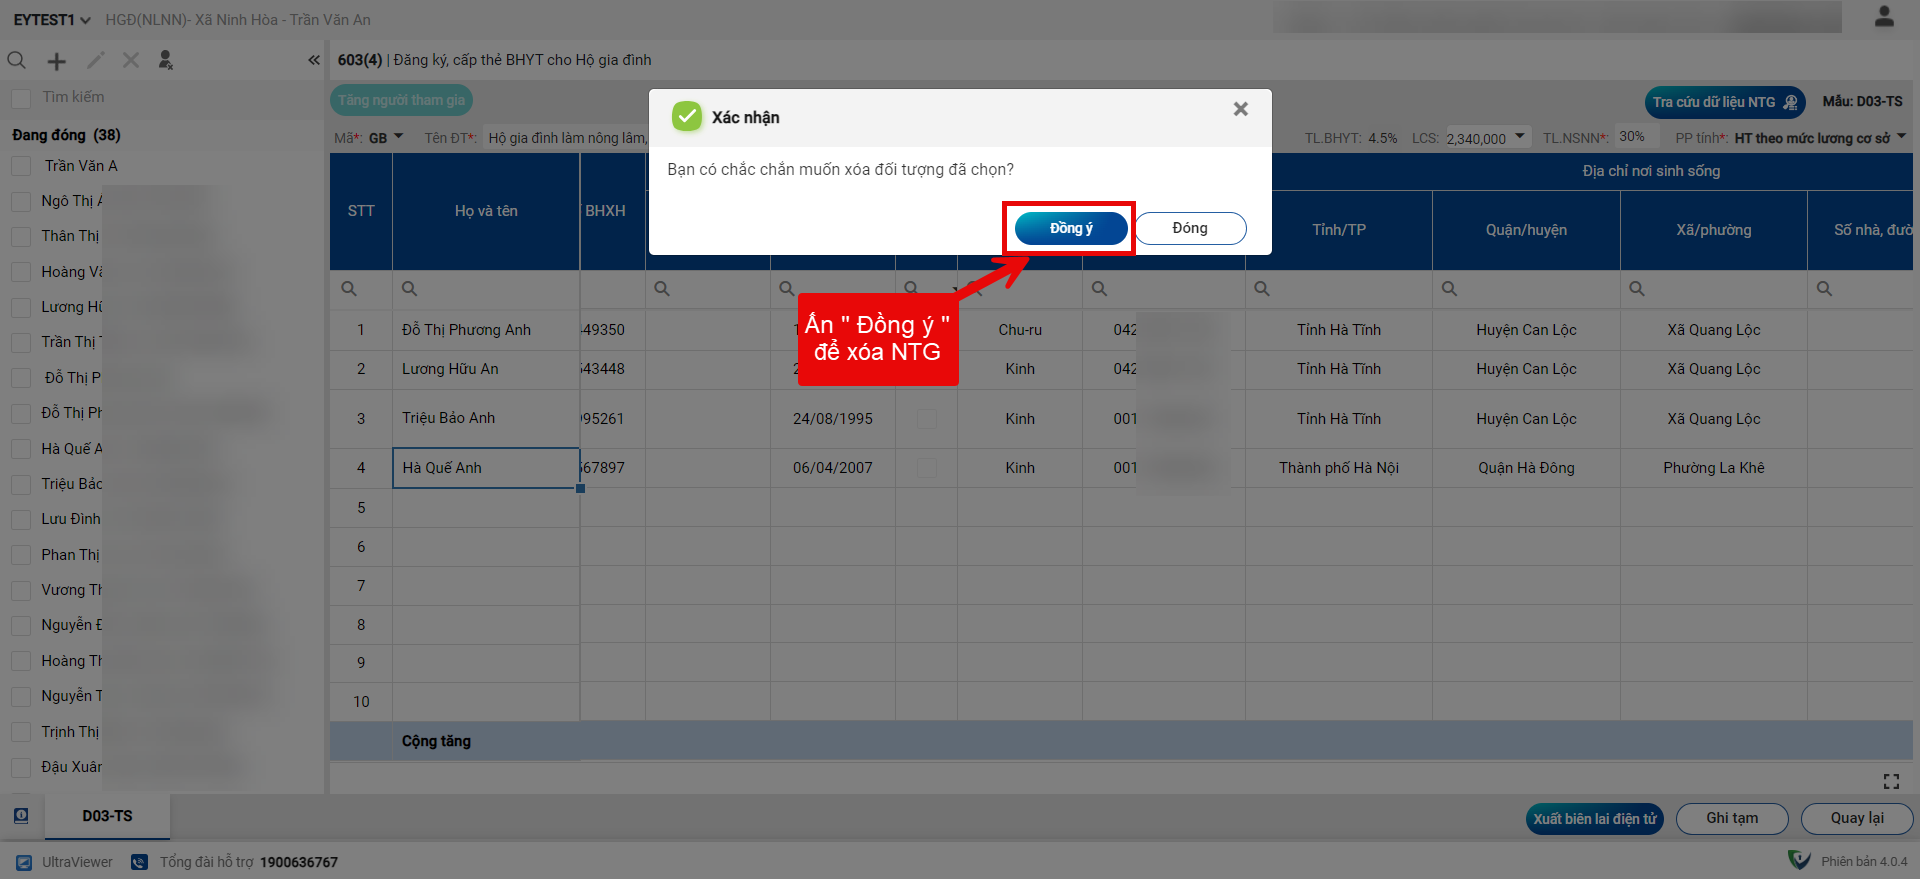Click the UltraViewer icon in status bar
The image size is (1920, 879).
click(24, 862)
